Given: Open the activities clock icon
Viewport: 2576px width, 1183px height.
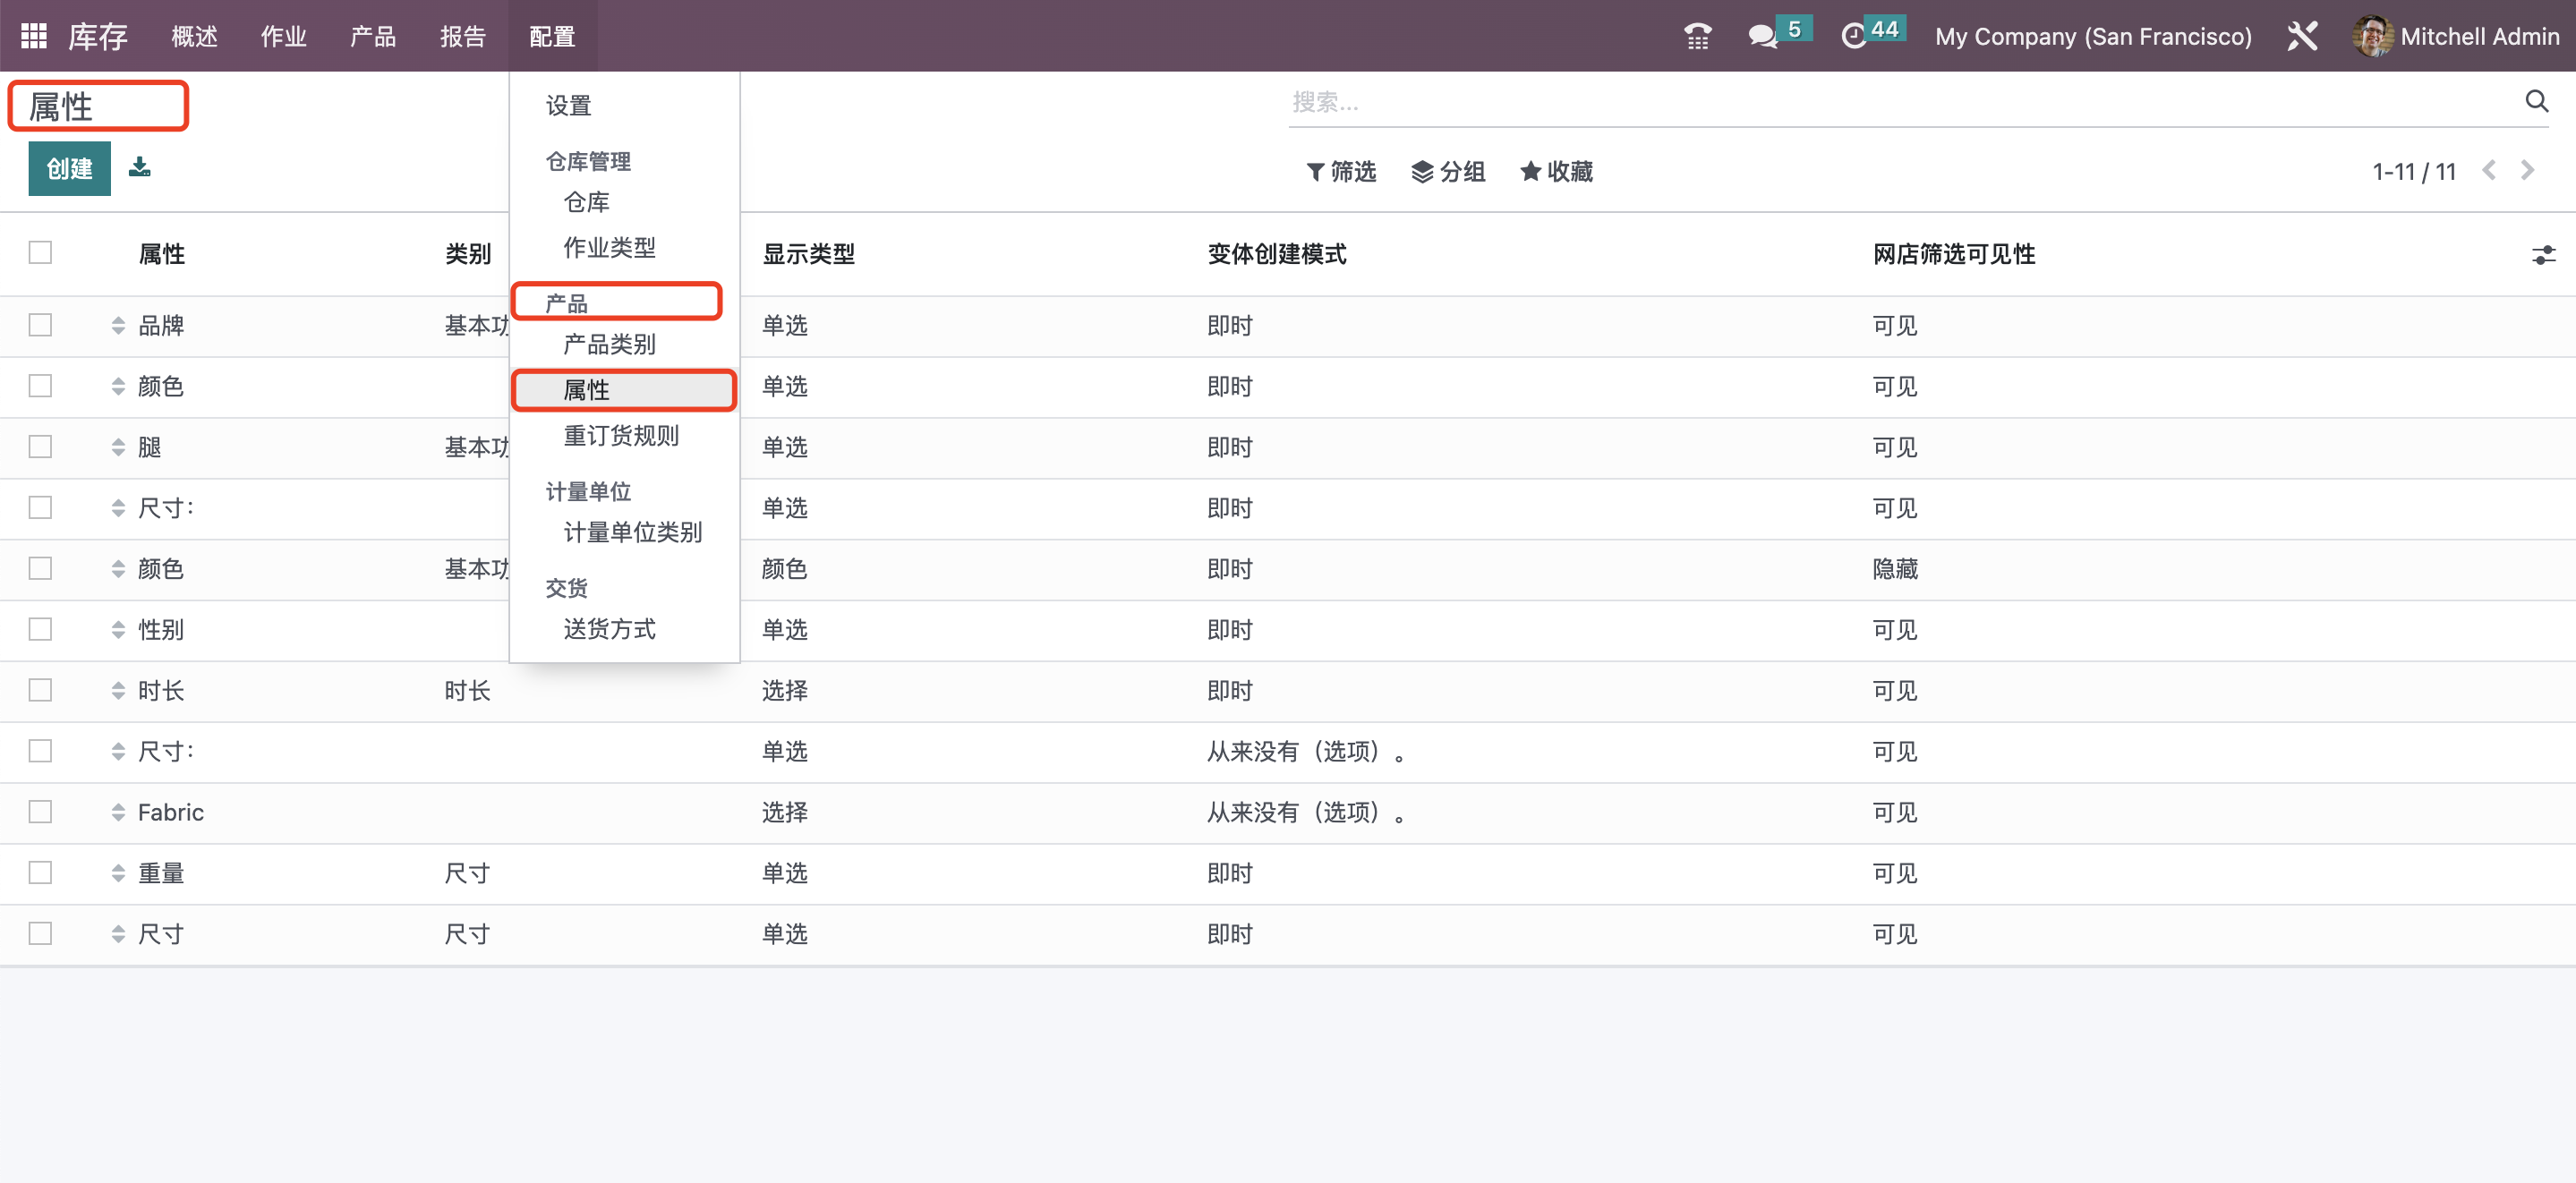Looking at the screenshot, I should pyautogui.click(x=1853, y=36).
